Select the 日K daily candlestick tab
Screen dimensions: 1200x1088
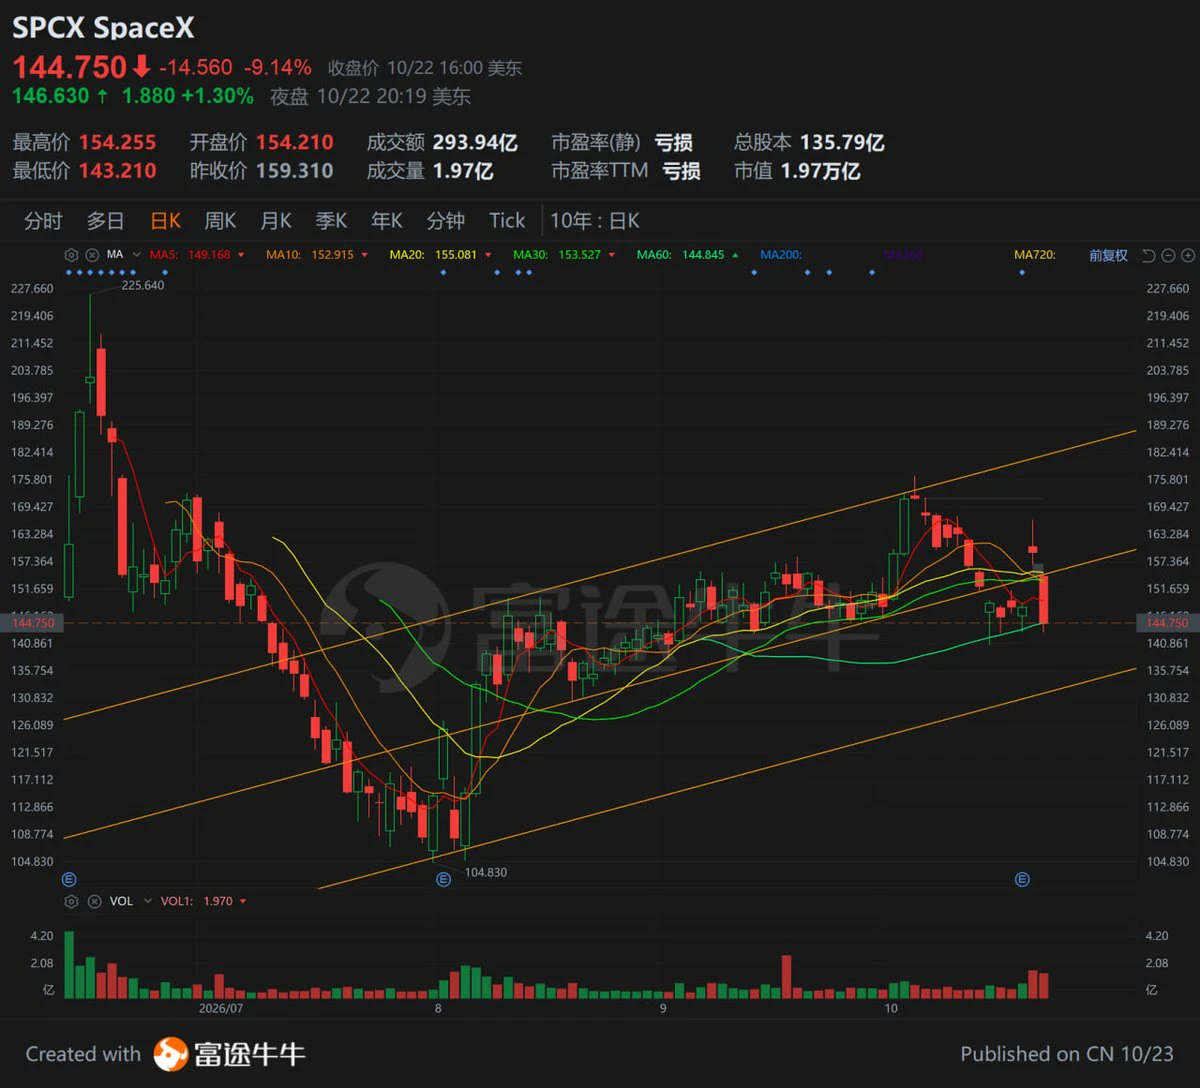tap(165, 221)
